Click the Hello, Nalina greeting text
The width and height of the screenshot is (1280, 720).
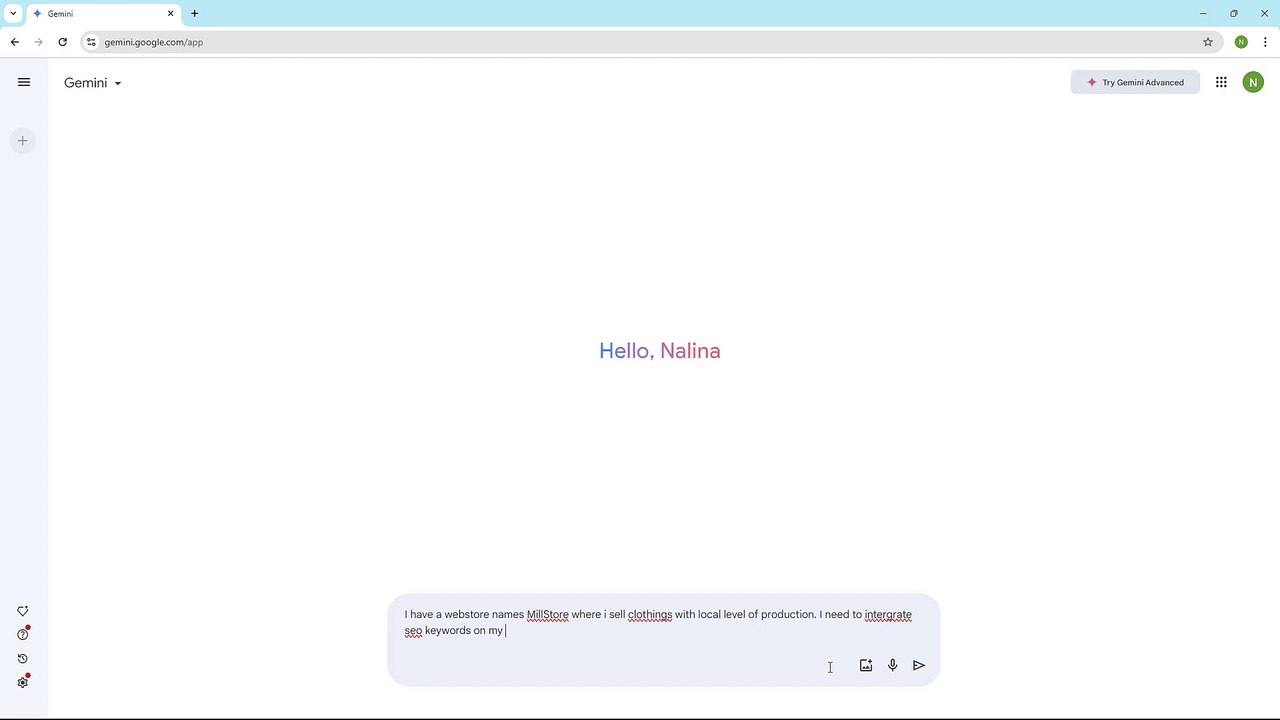coord(660,351)
